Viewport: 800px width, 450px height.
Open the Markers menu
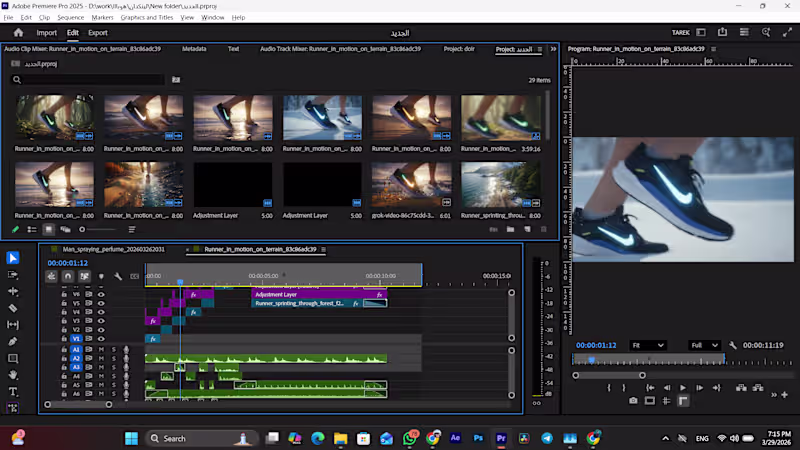pyautogui.click(x=102, y=17)
